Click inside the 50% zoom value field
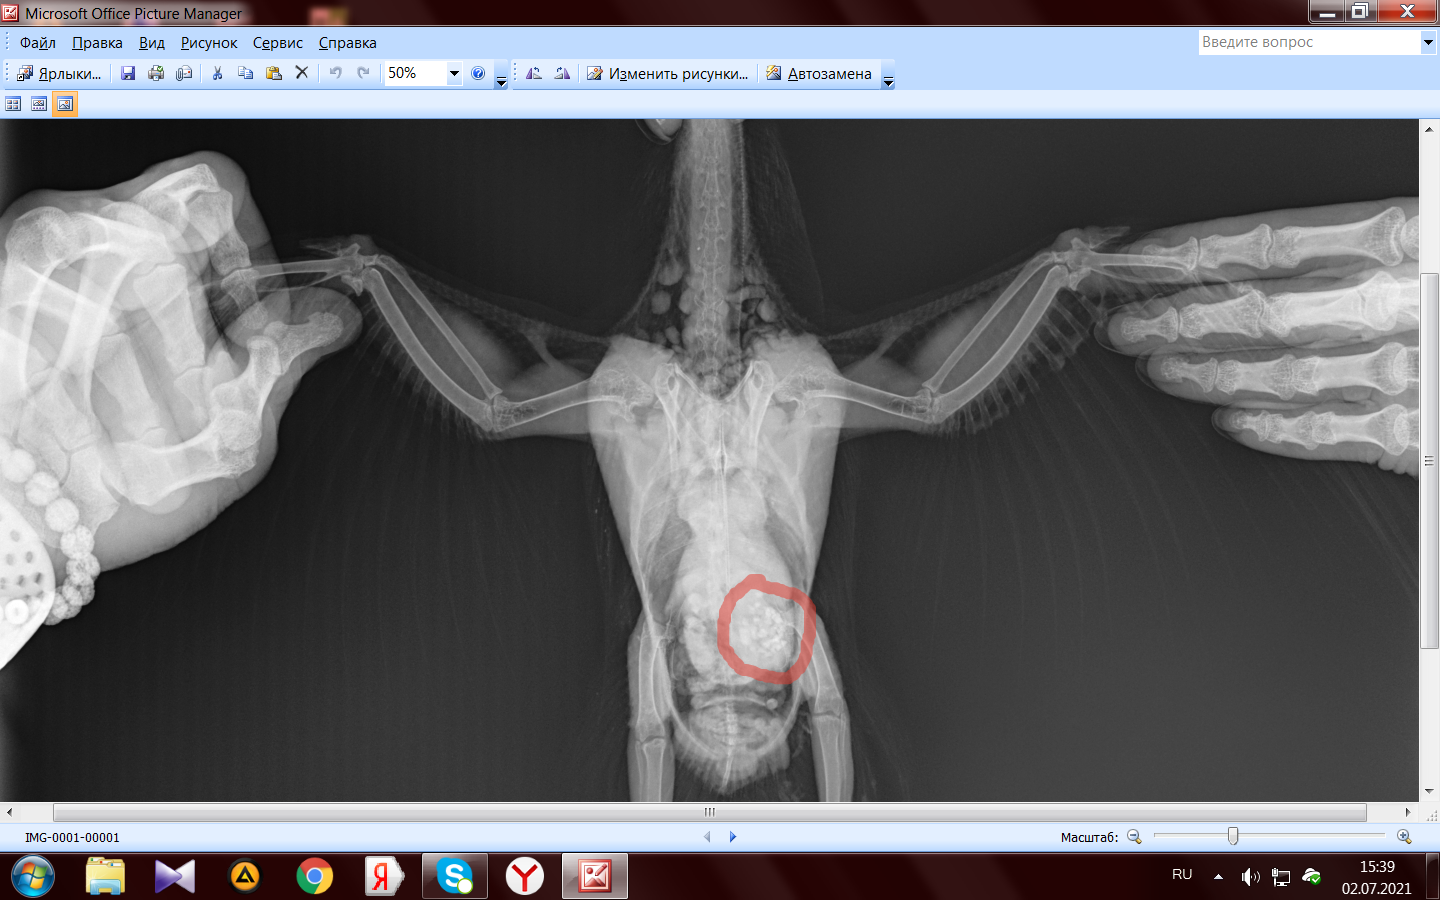Screen dimensions: 1440x900 click(415, 73)
